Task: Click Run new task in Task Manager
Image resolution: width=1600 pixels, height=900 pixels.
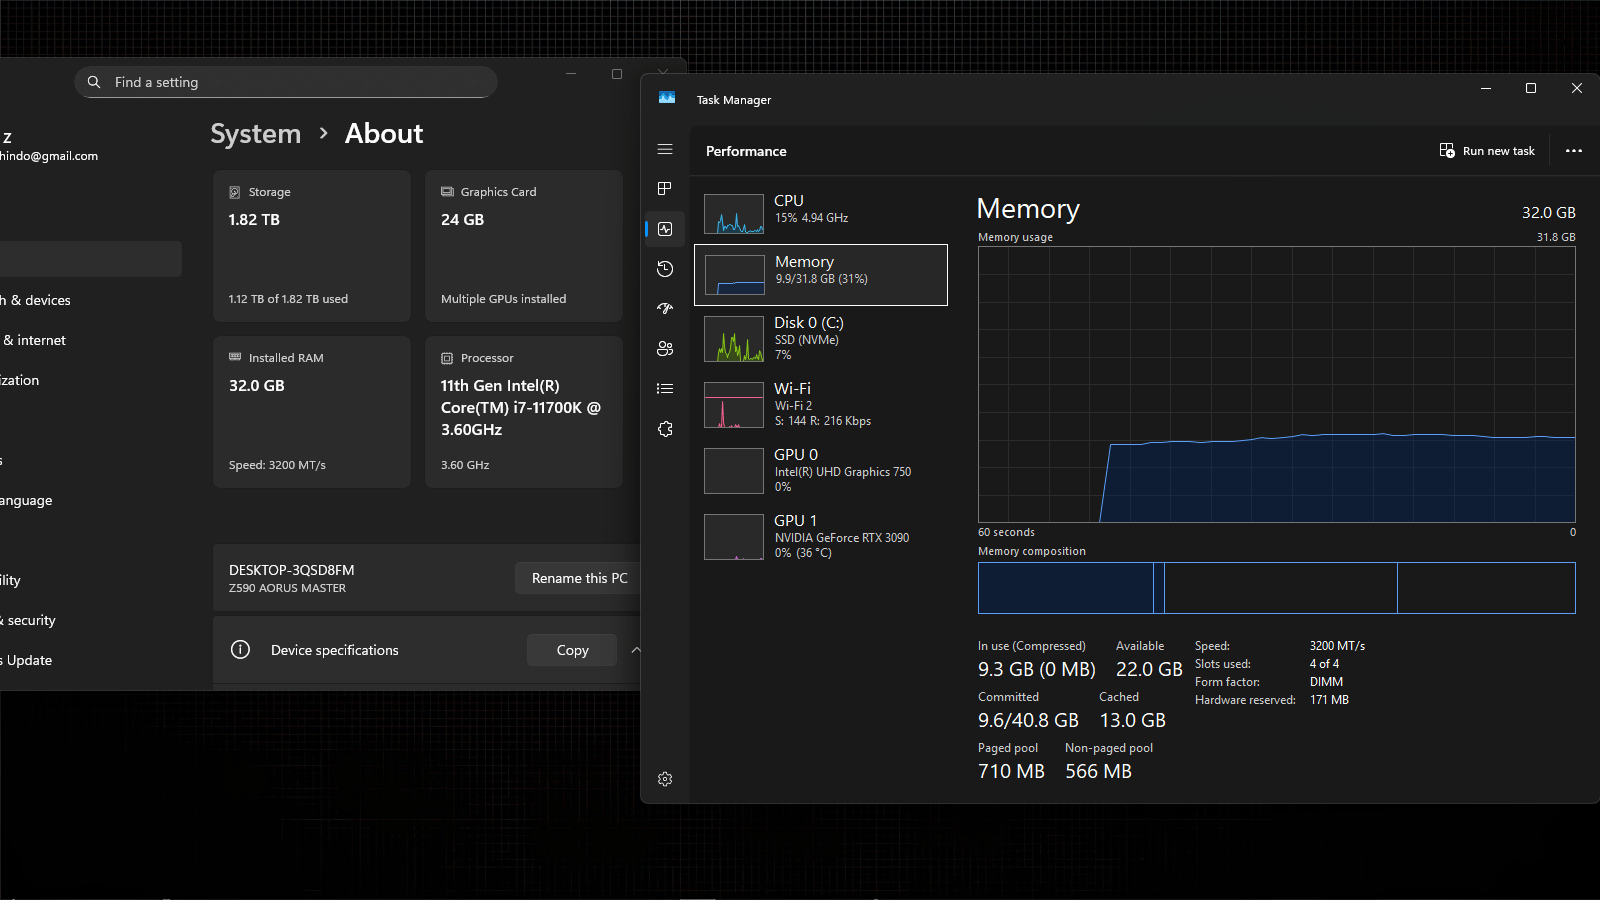Action: 1487,151
